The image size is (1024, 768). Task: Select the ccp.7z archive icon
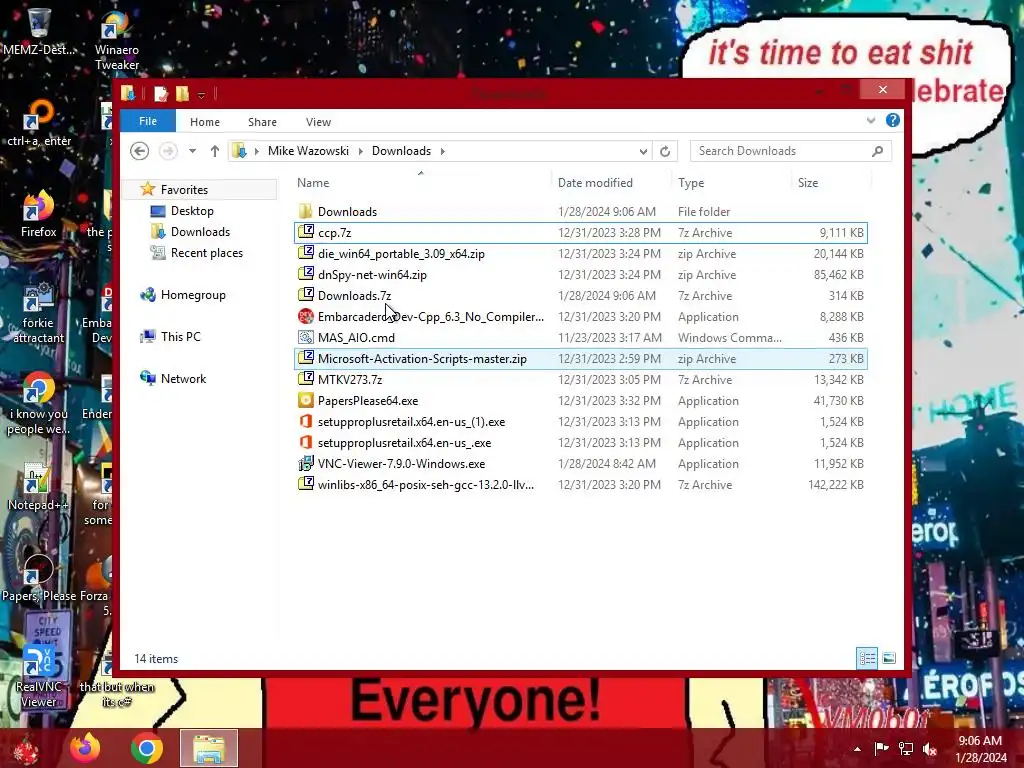[x=305, y=232]
